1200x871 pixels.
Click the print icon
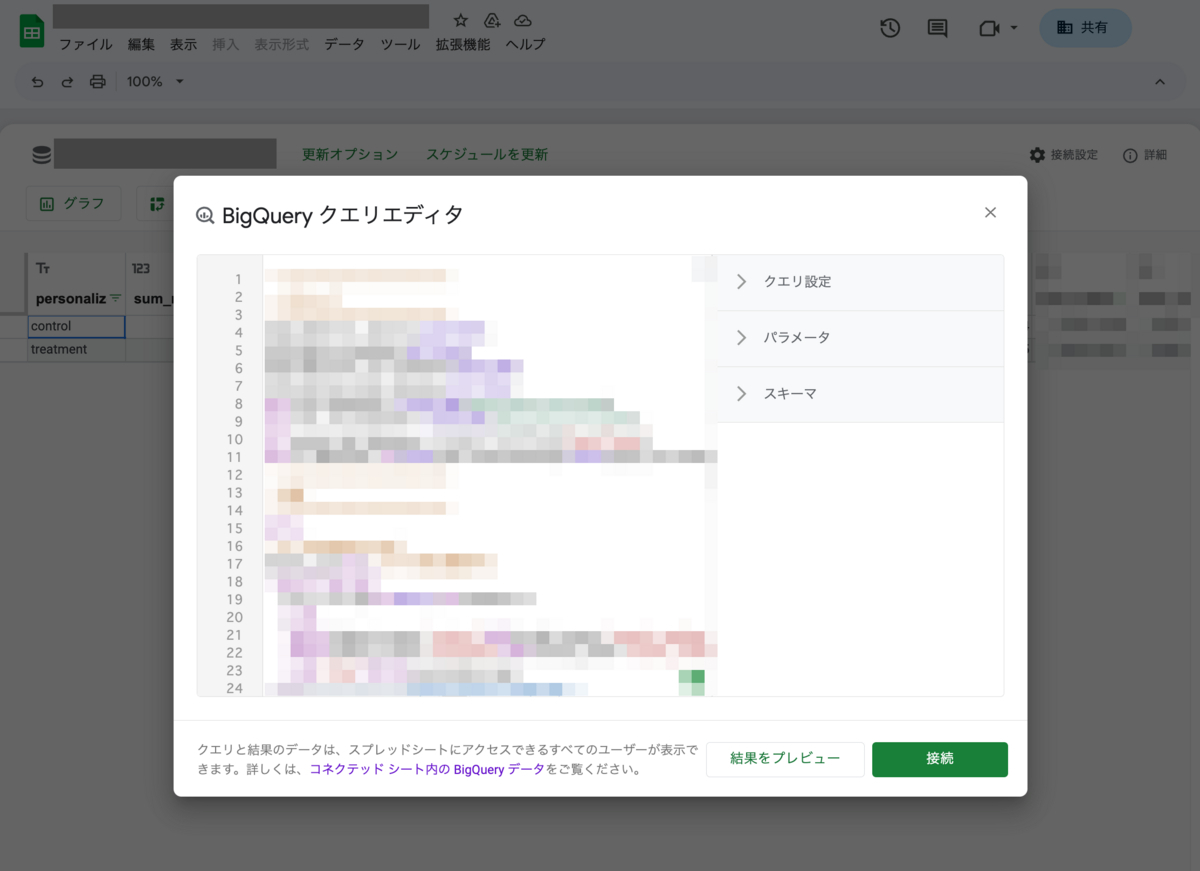click(x=97, y=82)
